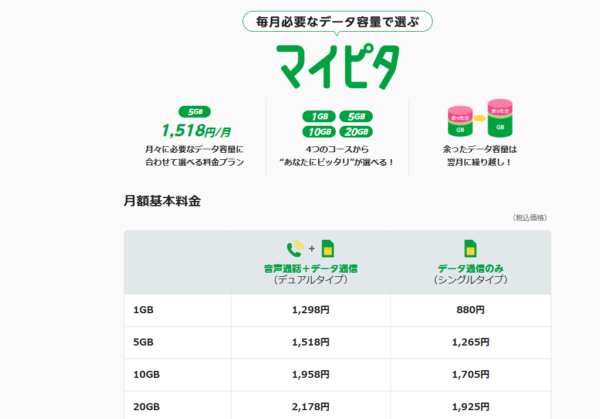This screenshot has width=600, height=419.
Task: Click the text 余ったデータ容量は
Action: click(480, 149)
